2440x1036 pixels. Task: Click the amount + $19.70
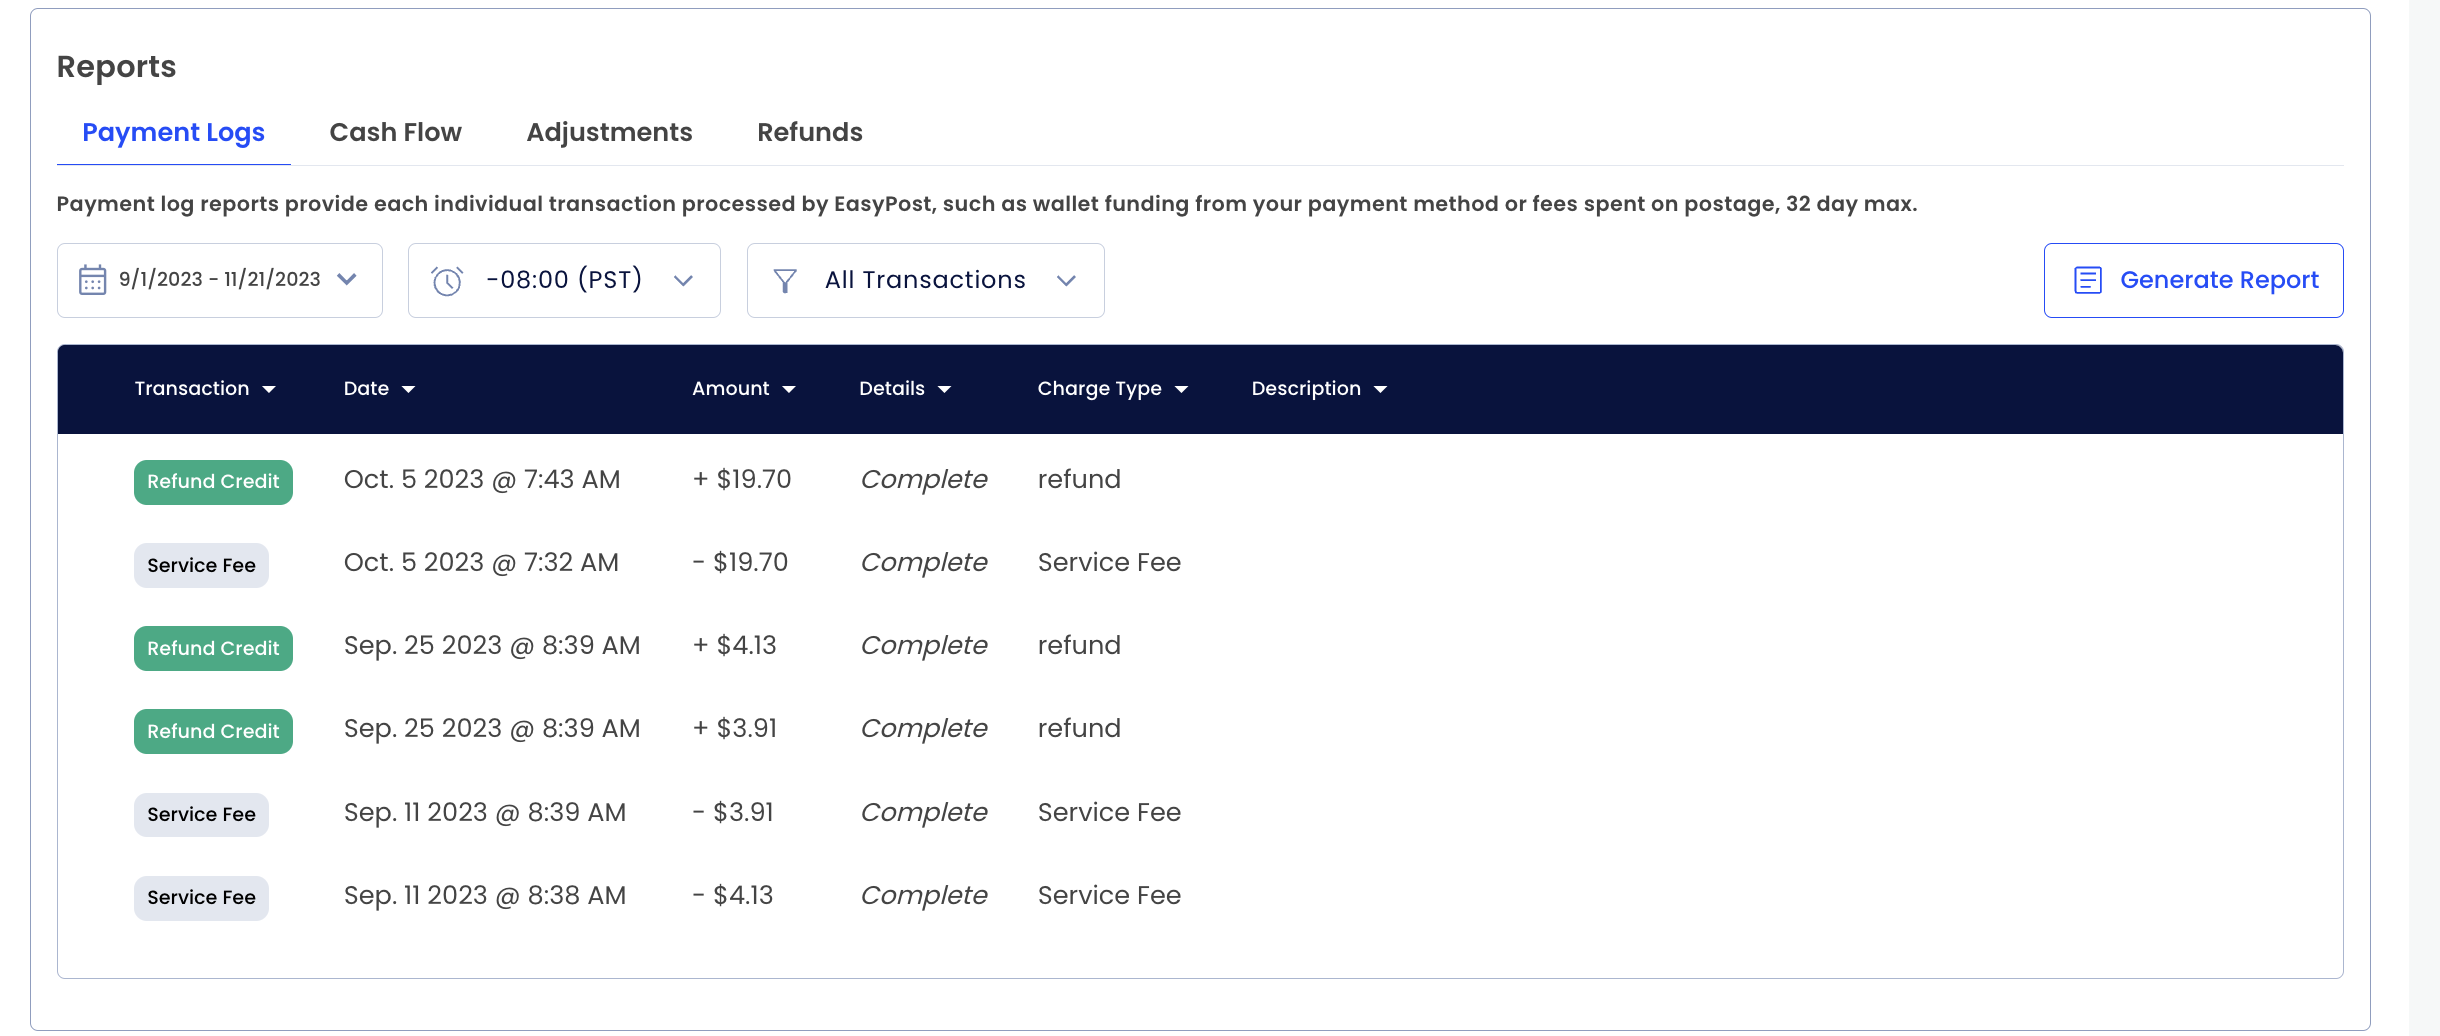(x=742, y=480)
